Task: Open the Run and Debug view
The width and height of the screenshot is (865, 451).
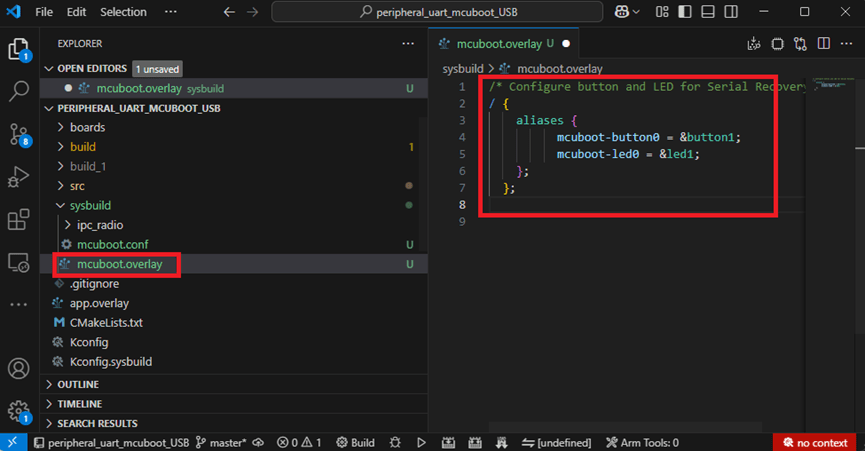Action: [x=18, y=177]
